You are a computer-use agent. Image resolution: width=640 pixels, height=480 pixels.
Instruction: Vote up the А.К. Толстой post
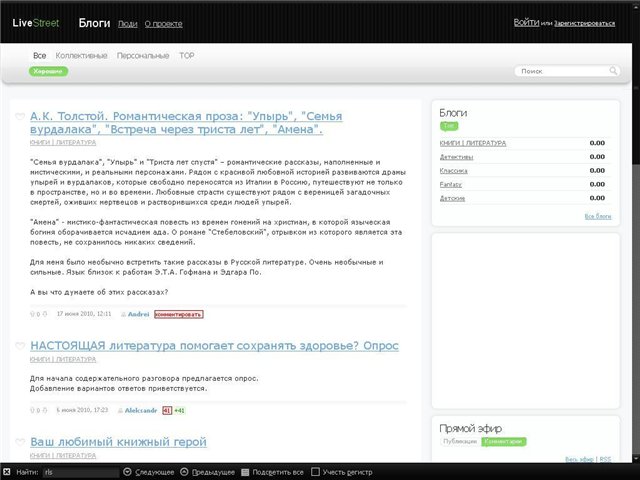pyautogui.click(x=33, y=314)
